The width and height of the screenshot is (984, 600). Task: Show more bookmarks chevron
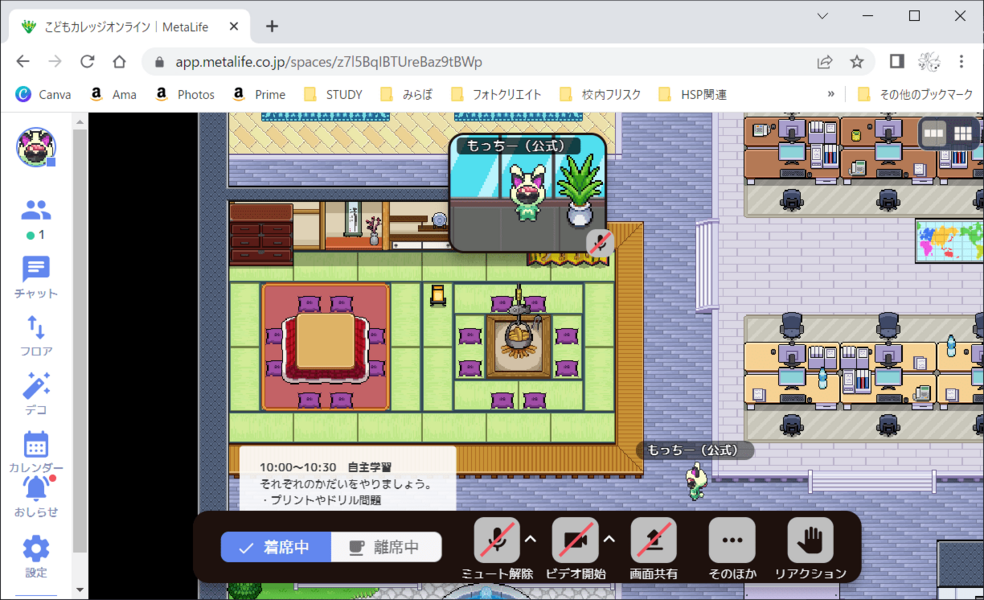coord(830,94)
